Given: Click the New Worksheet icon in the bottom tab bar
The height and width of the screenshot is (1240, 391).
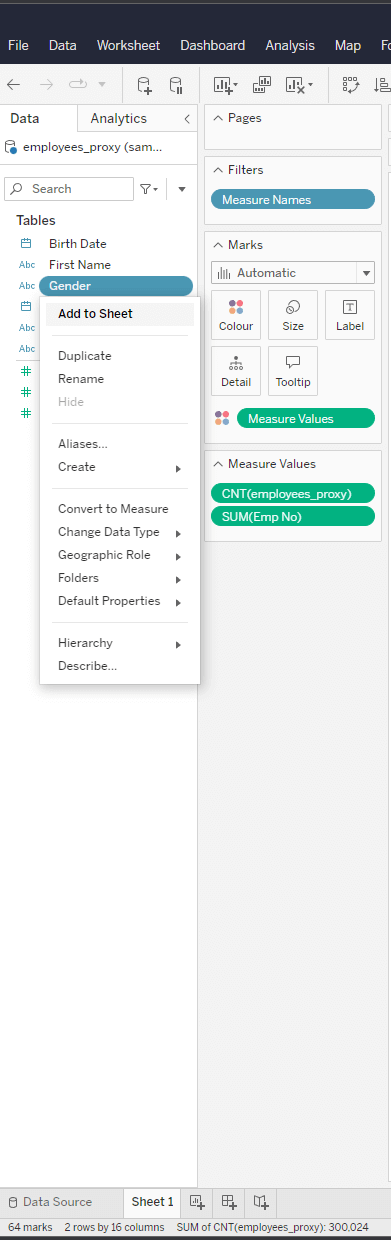Looking at the screenshot, I should click(x=197, y=1202).
